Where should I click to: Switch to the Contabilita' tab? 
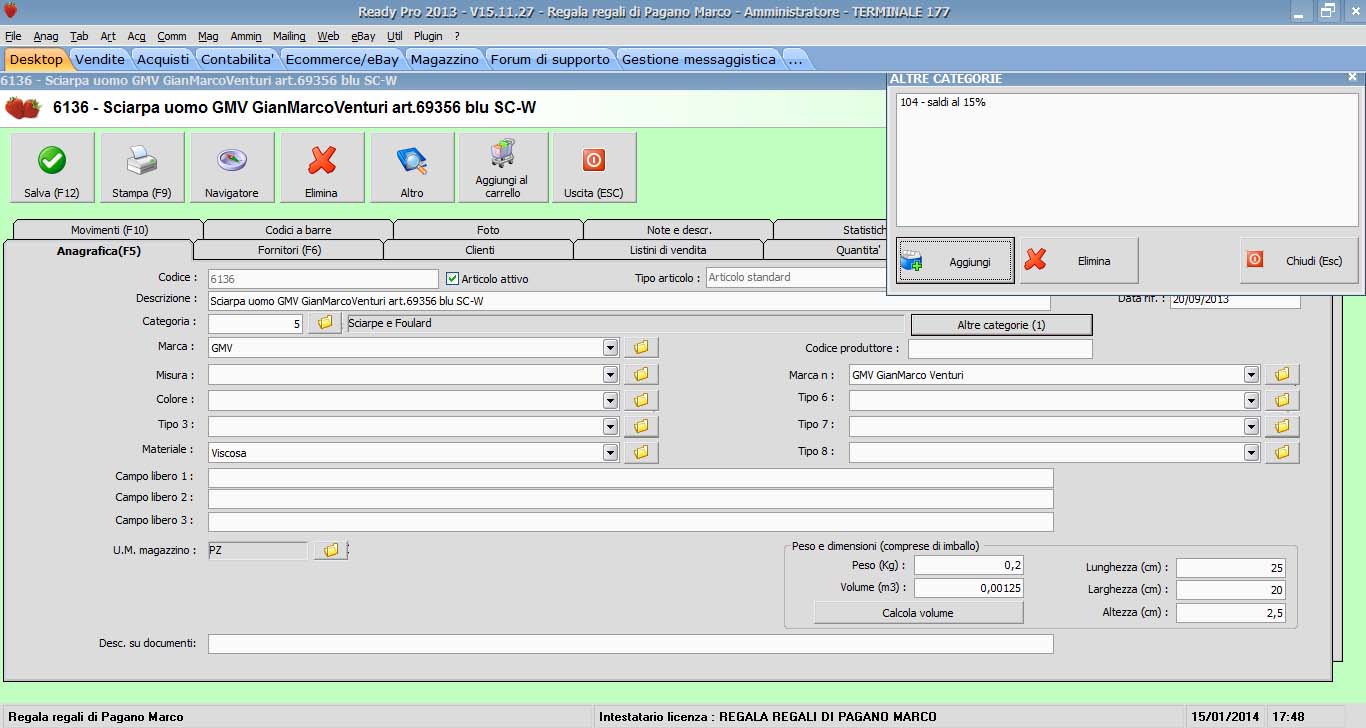click(x=238, y=59)
